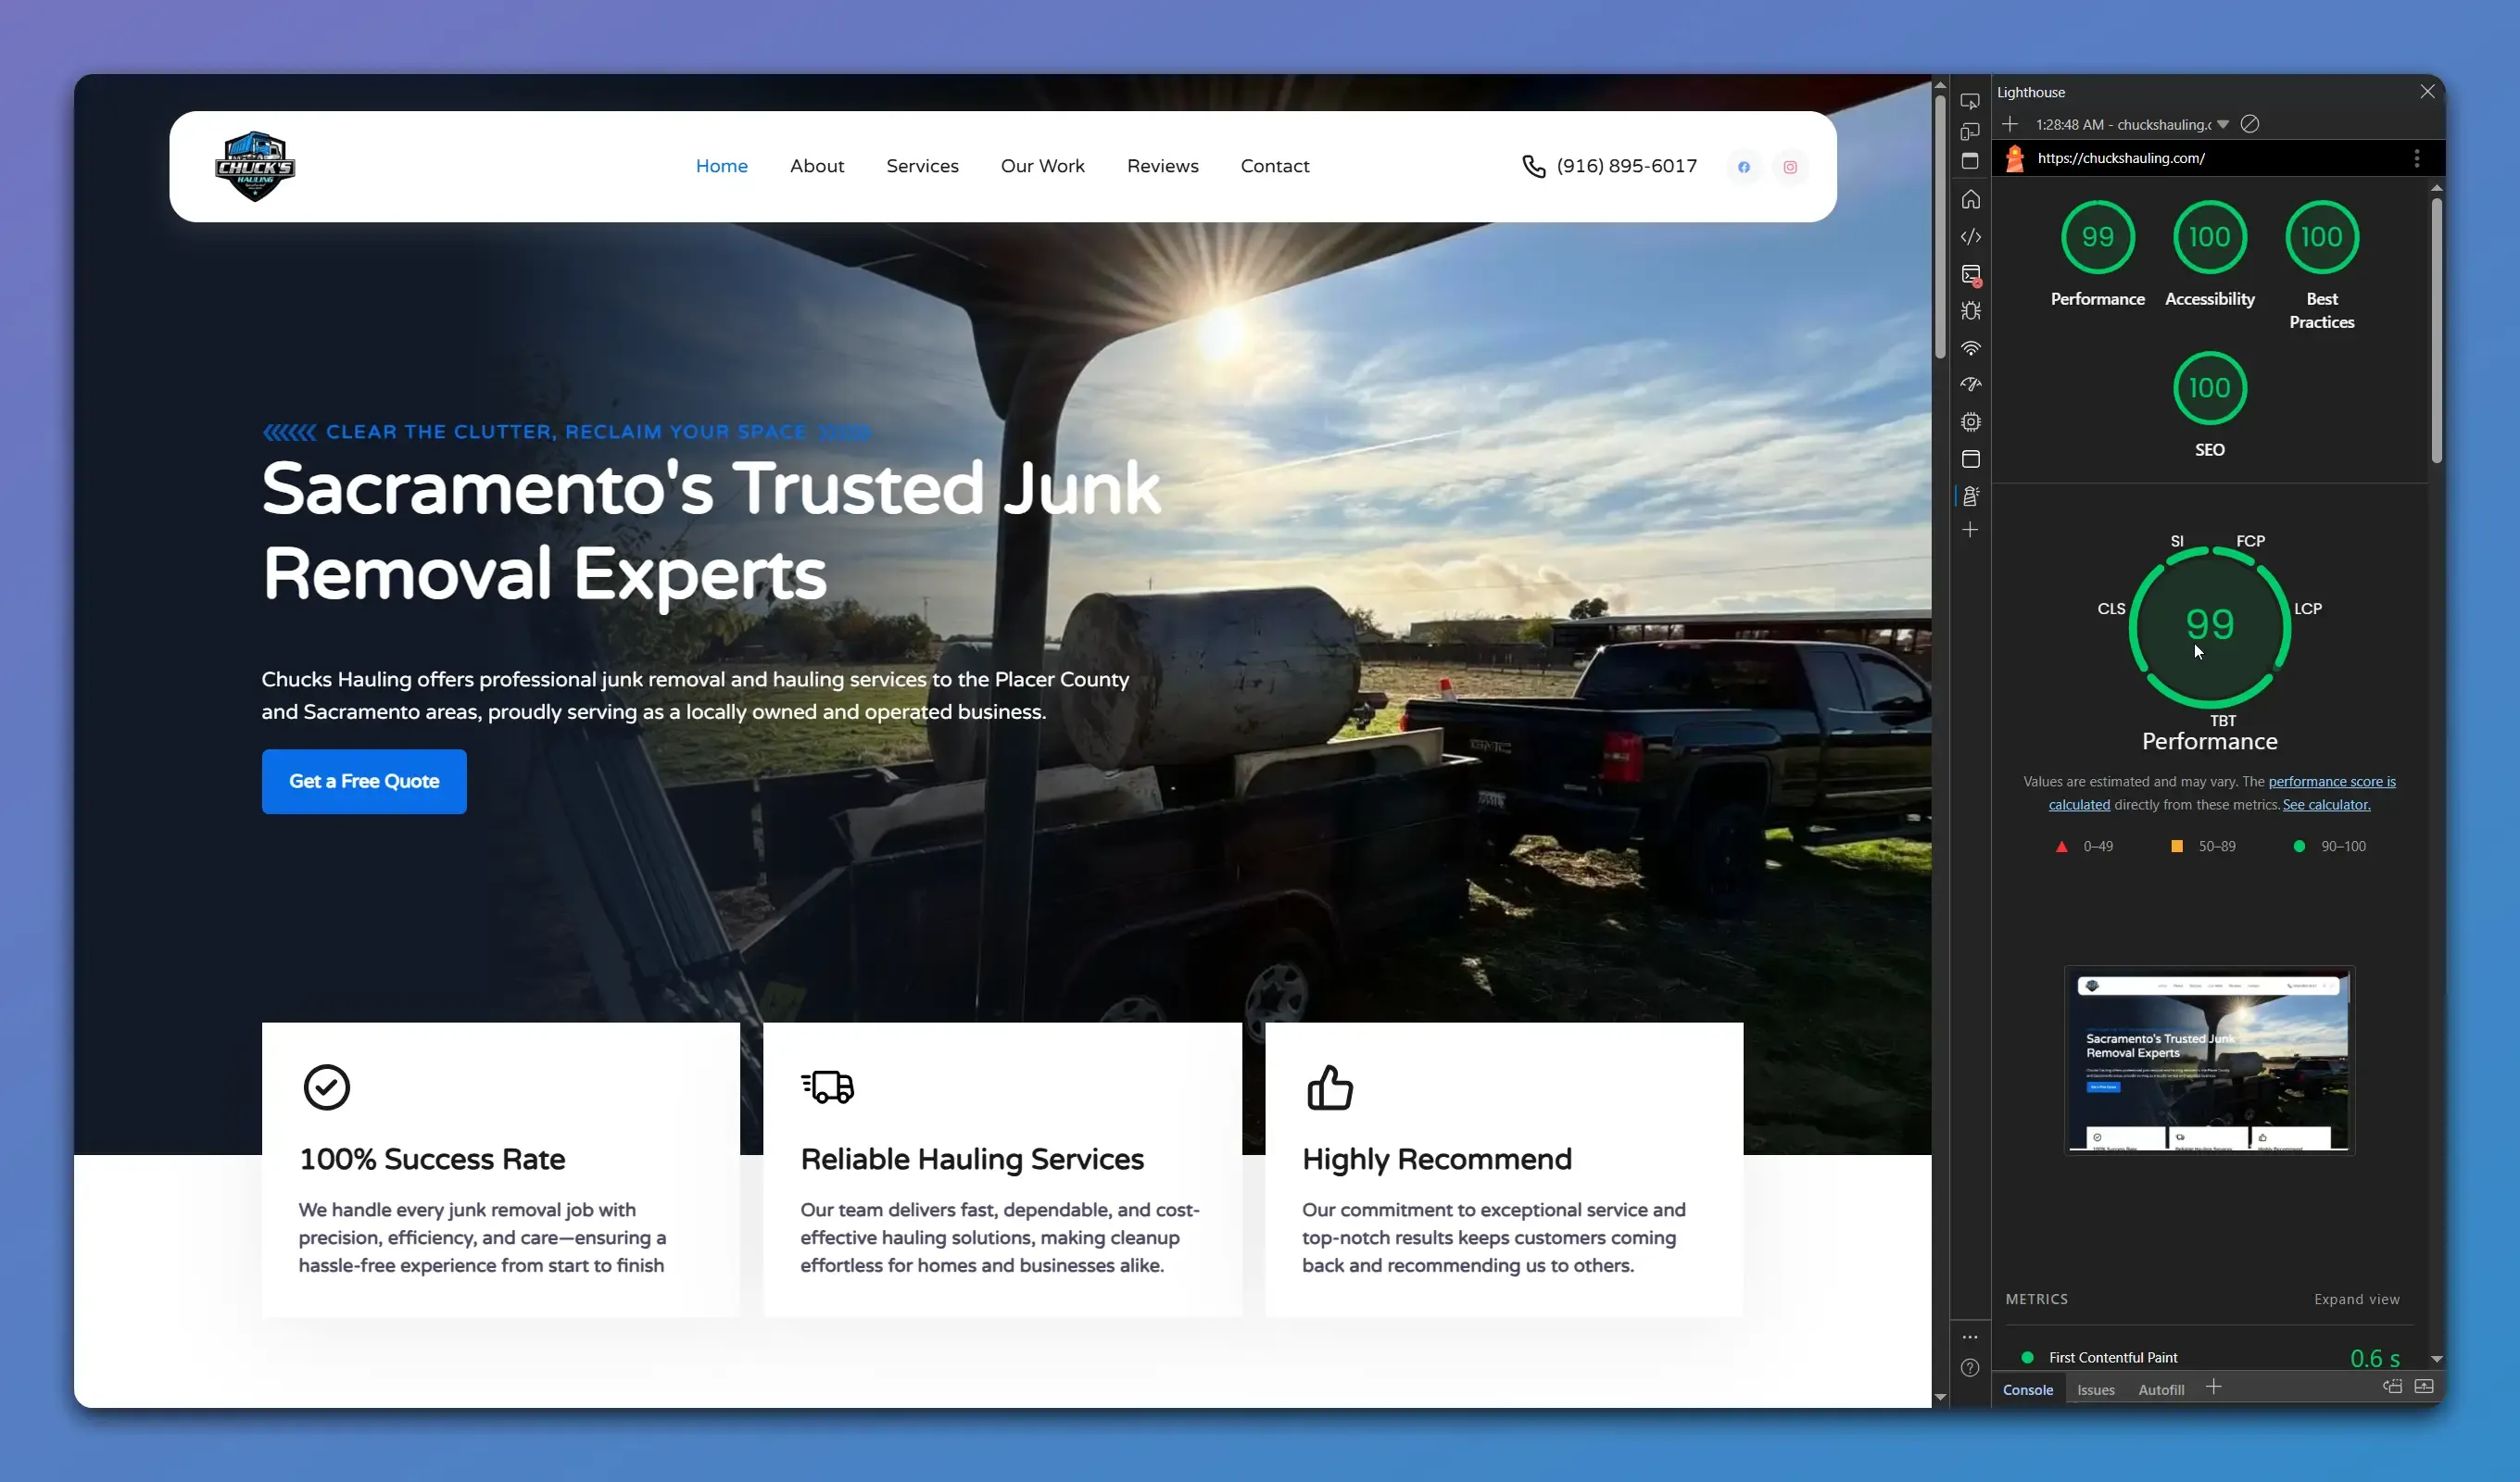The image size is (2520, 1482).
Task: Open the Lighthouse report selector dropdown
Action: pyautogui.click(x=2223, y=124)
